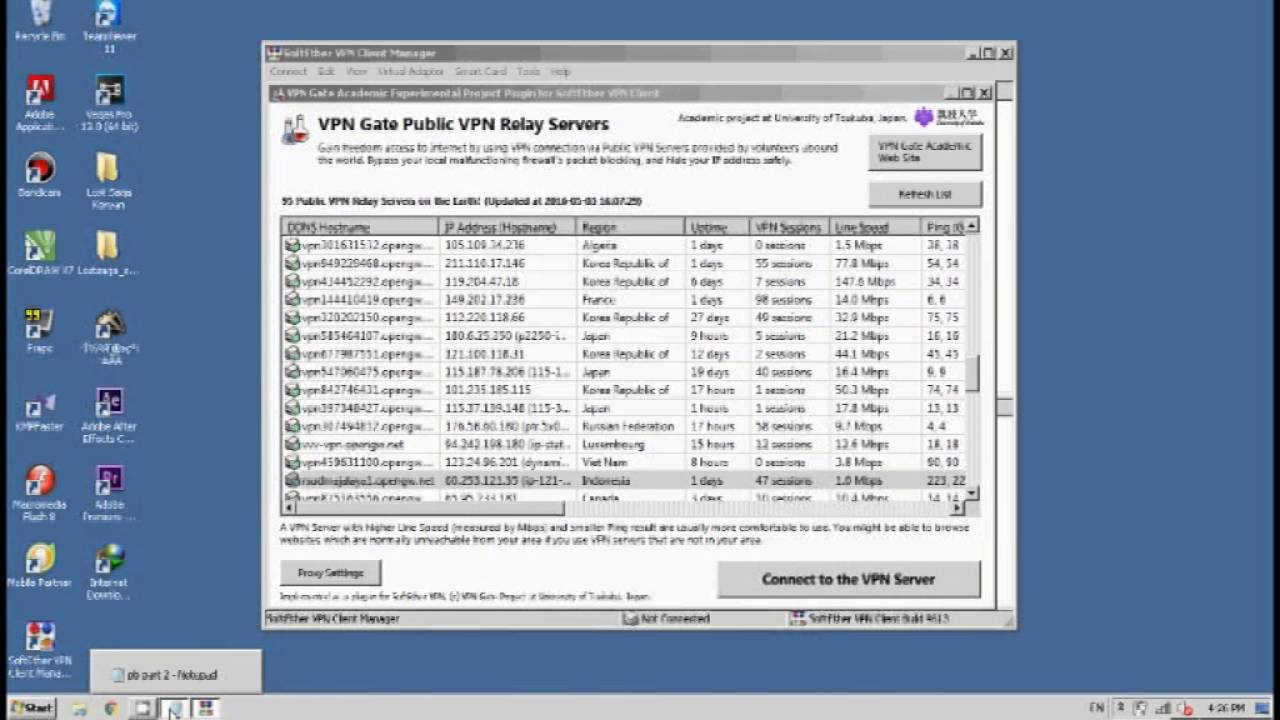This screenshot has width=1280, height=720.
Task: Click the server list scroll-up arrow
Action: coord(972,227)
